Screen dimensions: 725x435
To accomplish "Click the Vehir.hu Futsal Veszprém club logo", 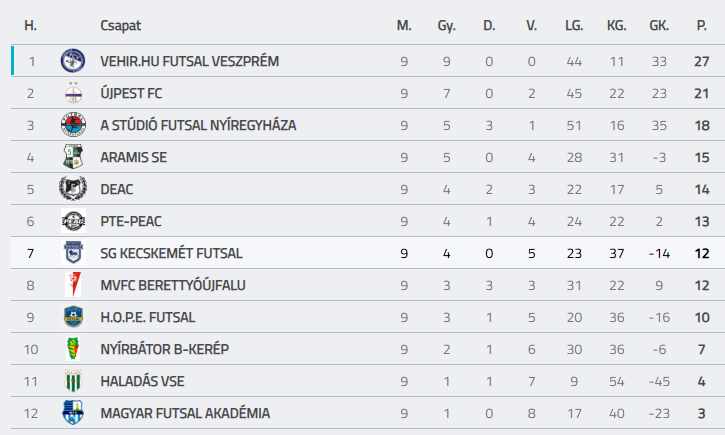I will pos(73,61).
